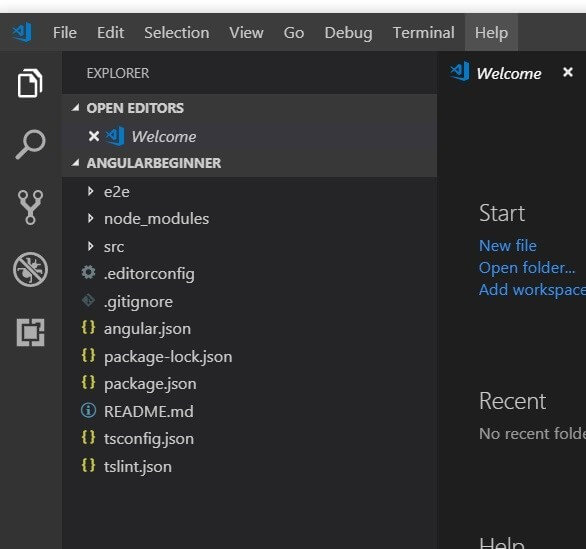This screenshot has width=586, height=549.
Task: Open the Search view in activity bar
Action: (x=30, y=144)
